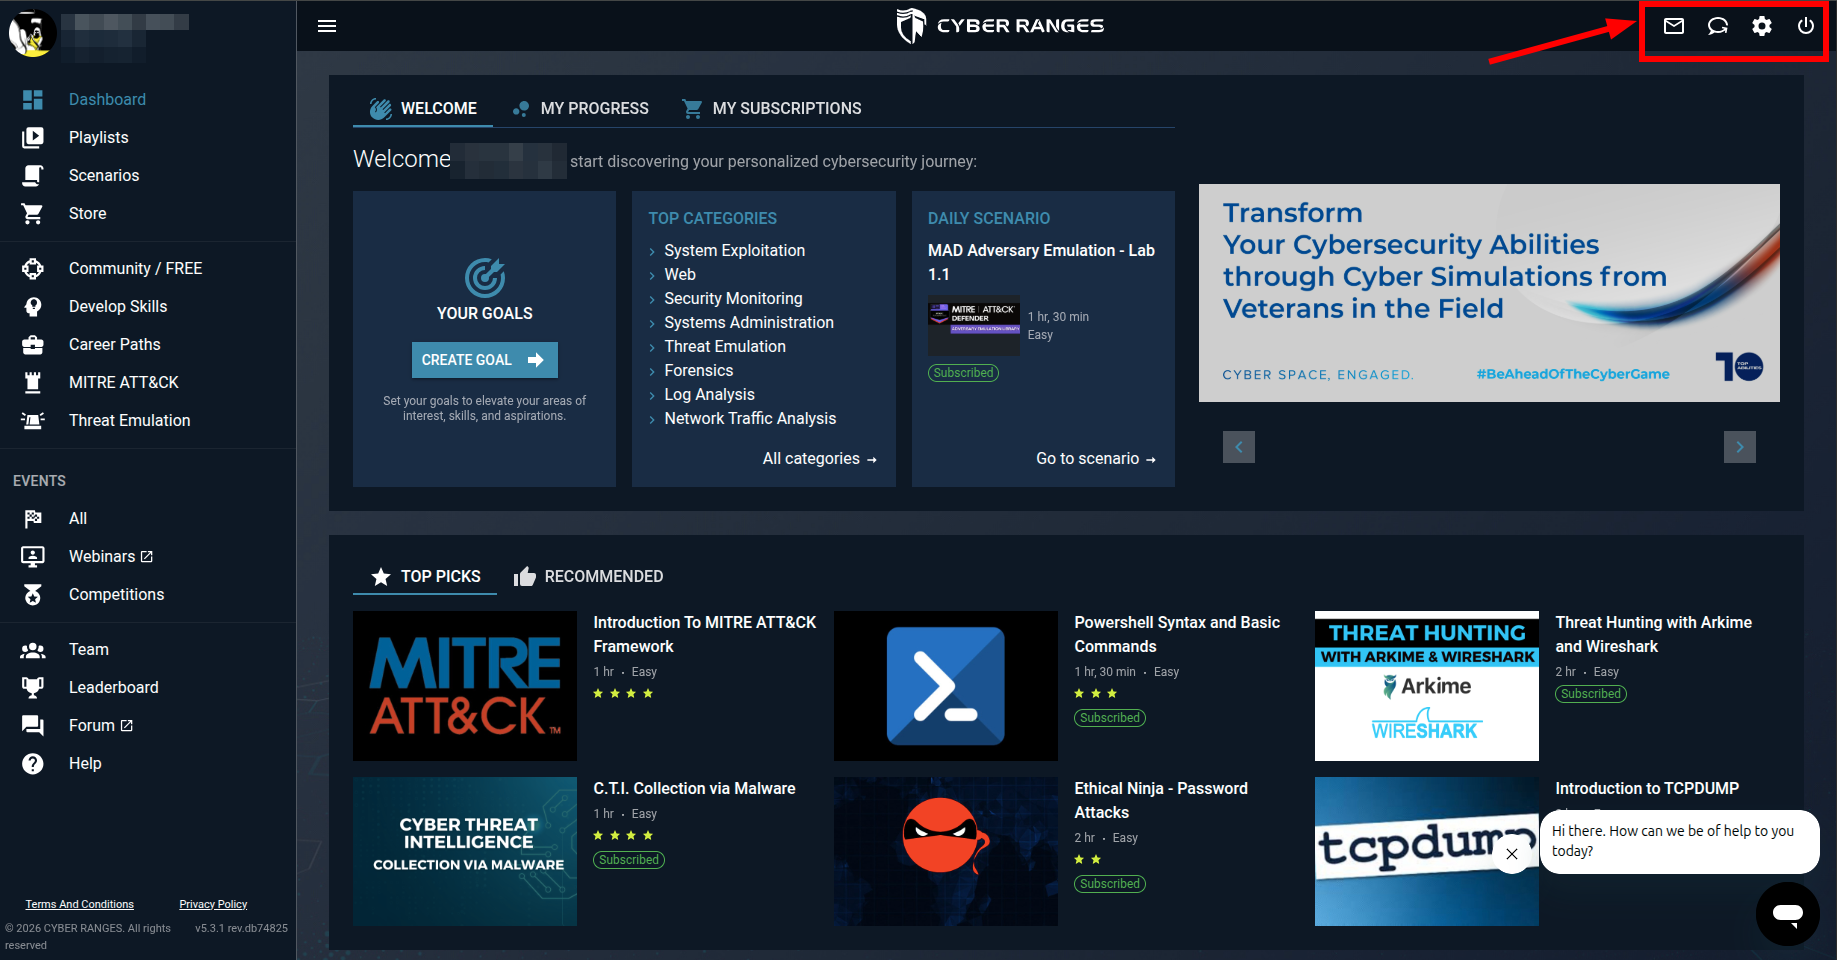Follow the Go to scenario link
1837x960 pixels.
[x=1096, y=459]
